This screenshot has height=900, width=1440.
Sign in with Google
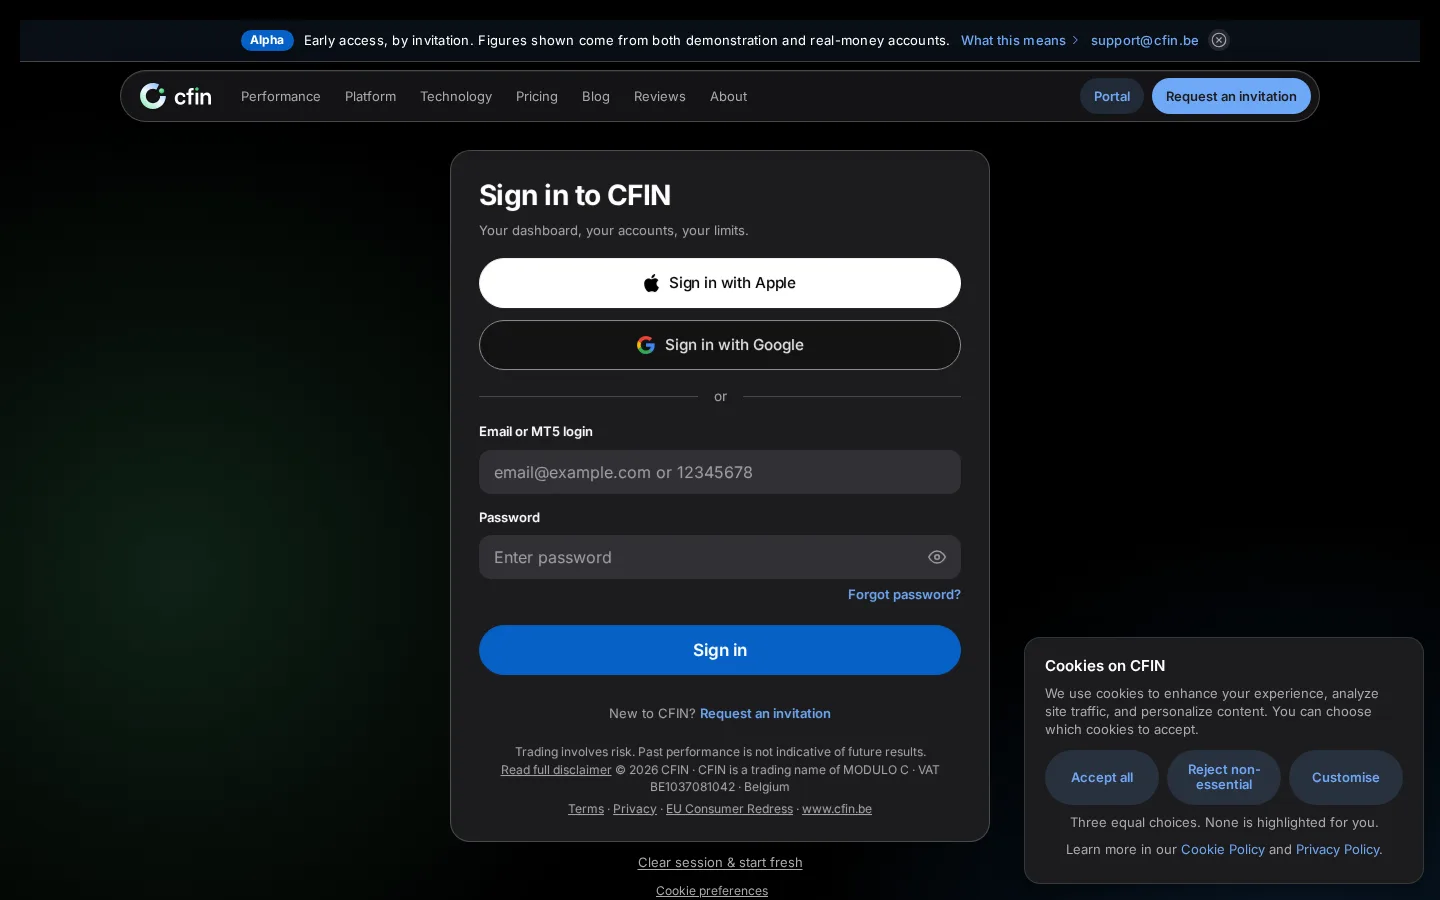(720, 345)
